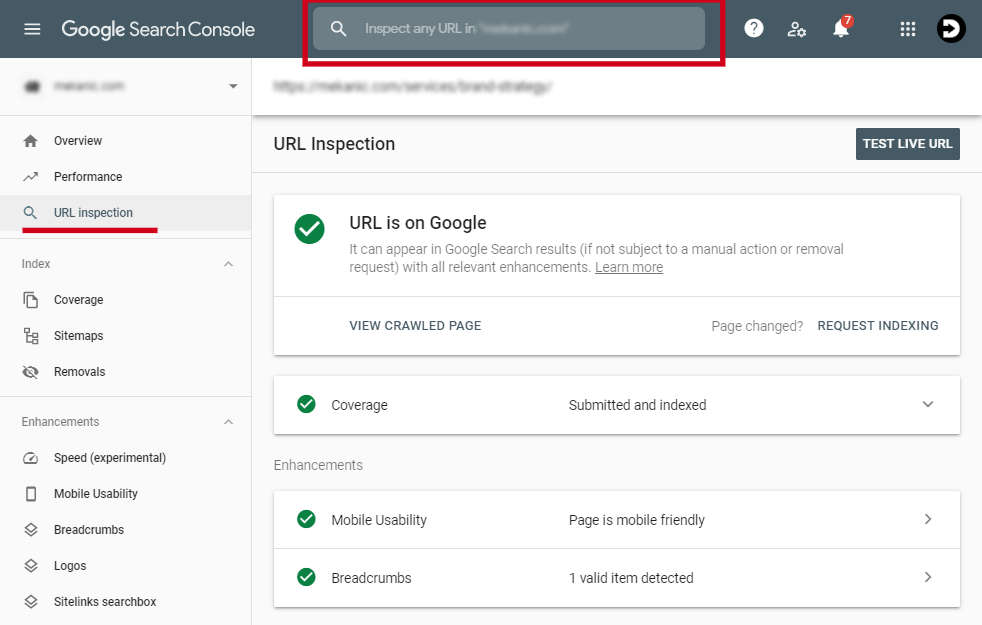This screenshot has width=982, height=625.
Task: Click the Overview home icon
Action: pyautogui.click(x=30, y=141)
